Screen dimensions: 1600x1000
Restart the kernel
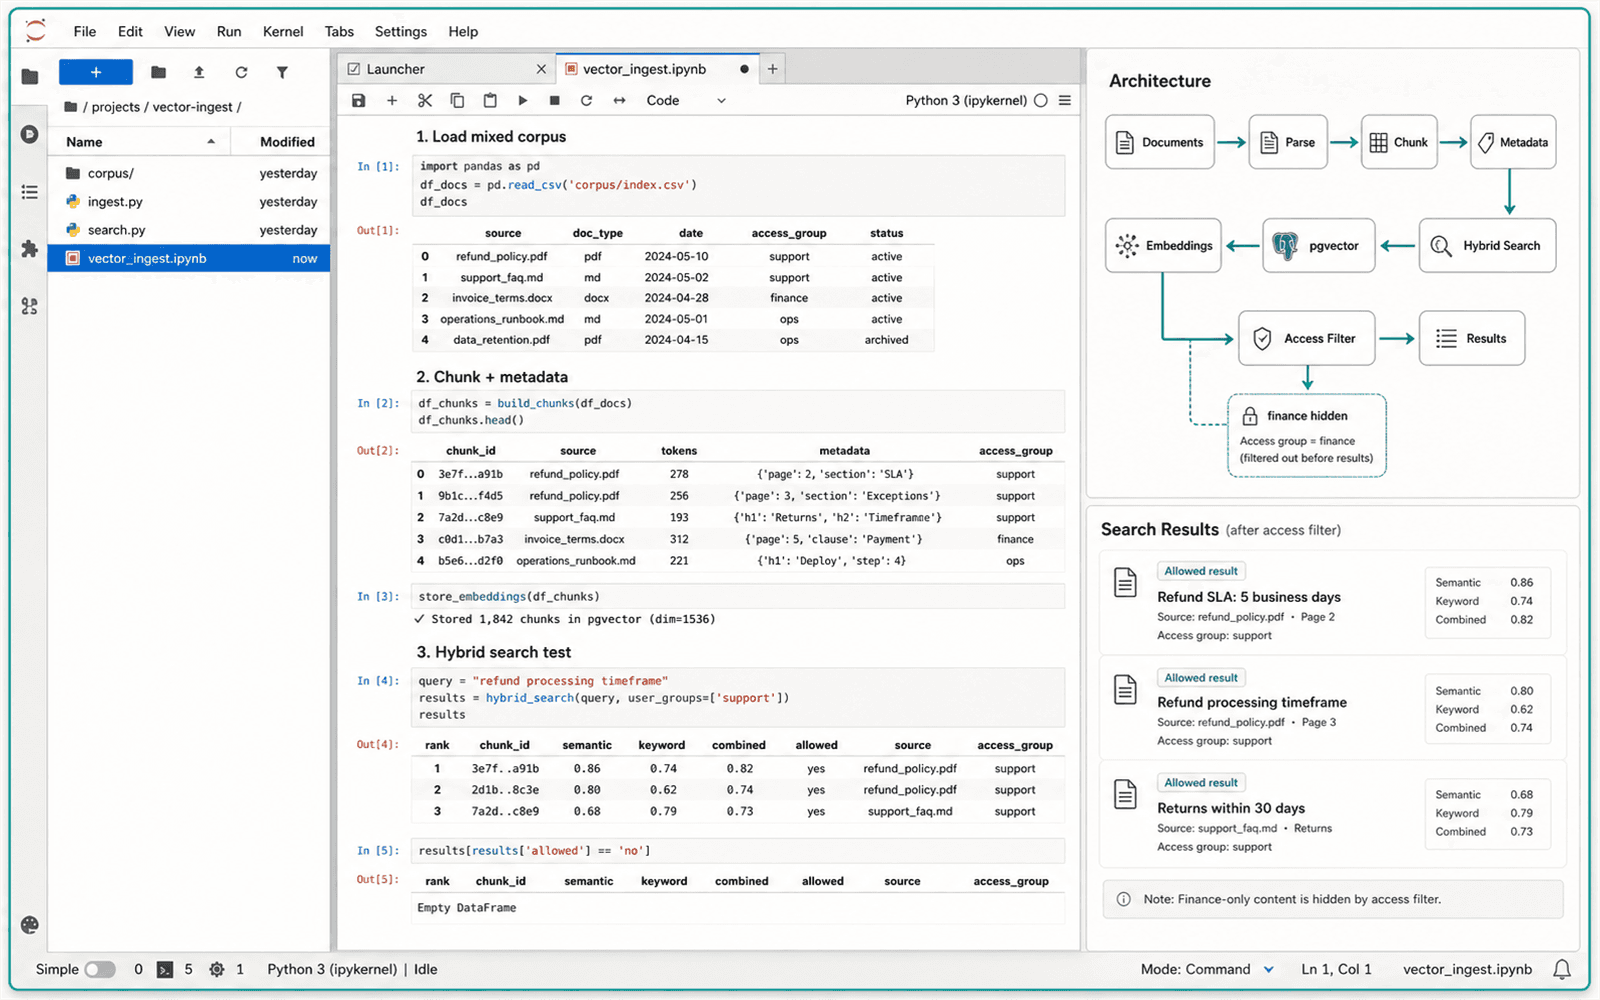(x=587, y=100)
